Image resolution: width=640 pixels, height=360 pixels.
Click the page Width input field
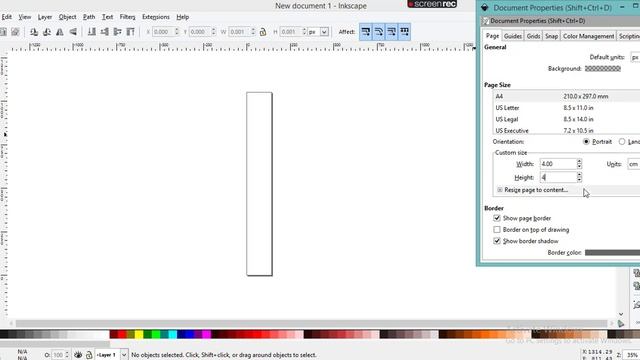(558, 164)
